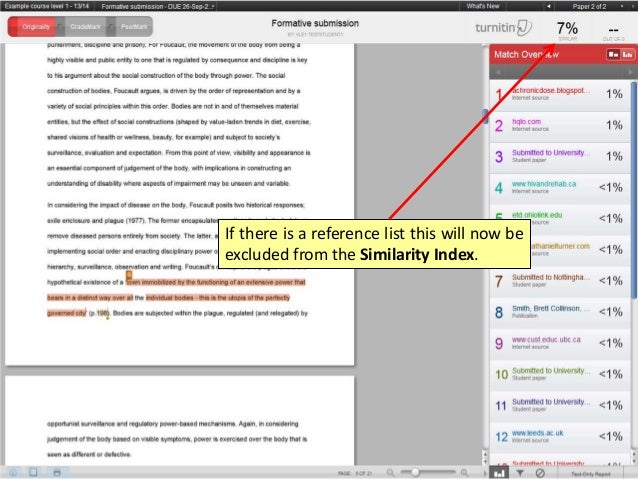638x479 pixels.
Task: Click the Text-Only Report button
Action: (x=591, y=474)
